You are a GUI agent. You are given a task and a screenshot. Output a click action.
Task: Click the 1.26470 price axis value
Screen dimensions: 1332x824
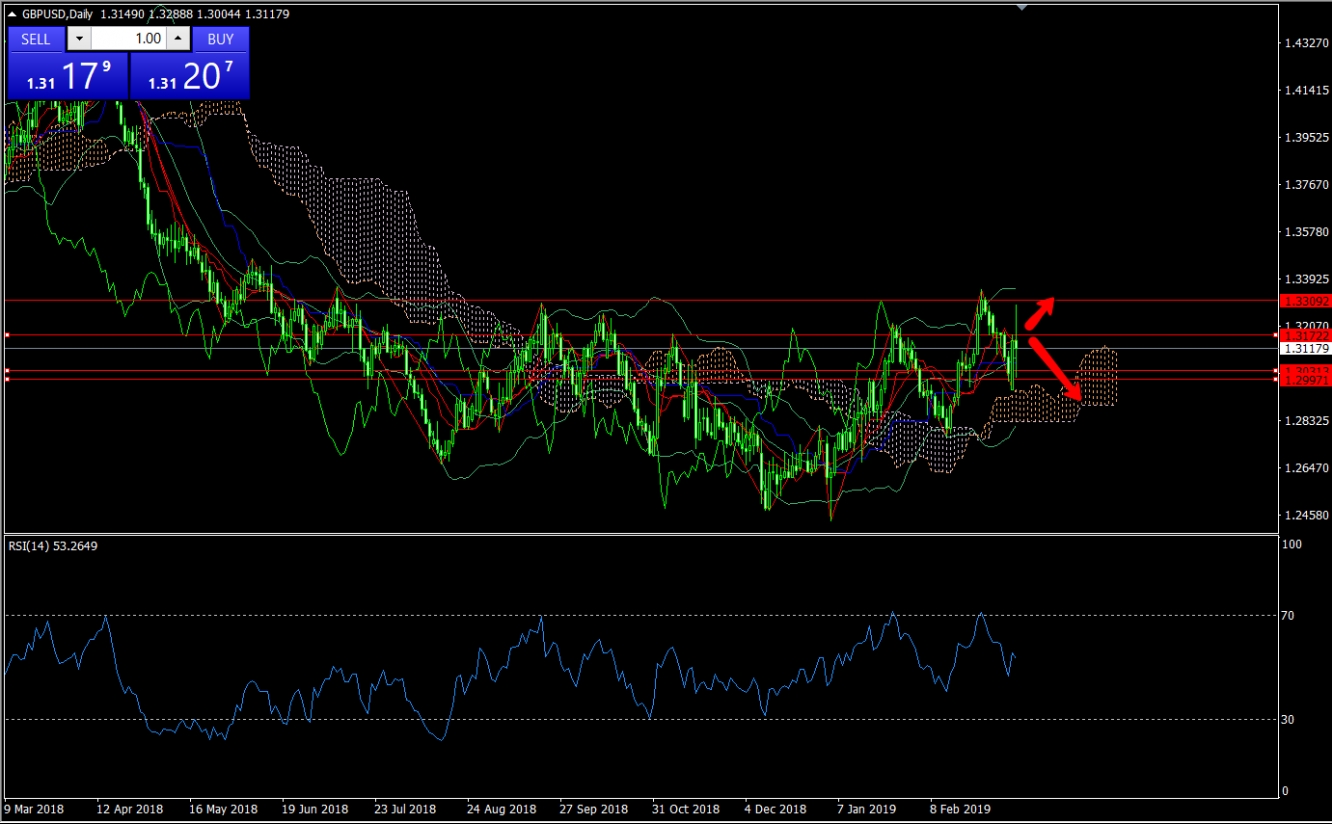pyautogui.click(x=1305, y=468)
